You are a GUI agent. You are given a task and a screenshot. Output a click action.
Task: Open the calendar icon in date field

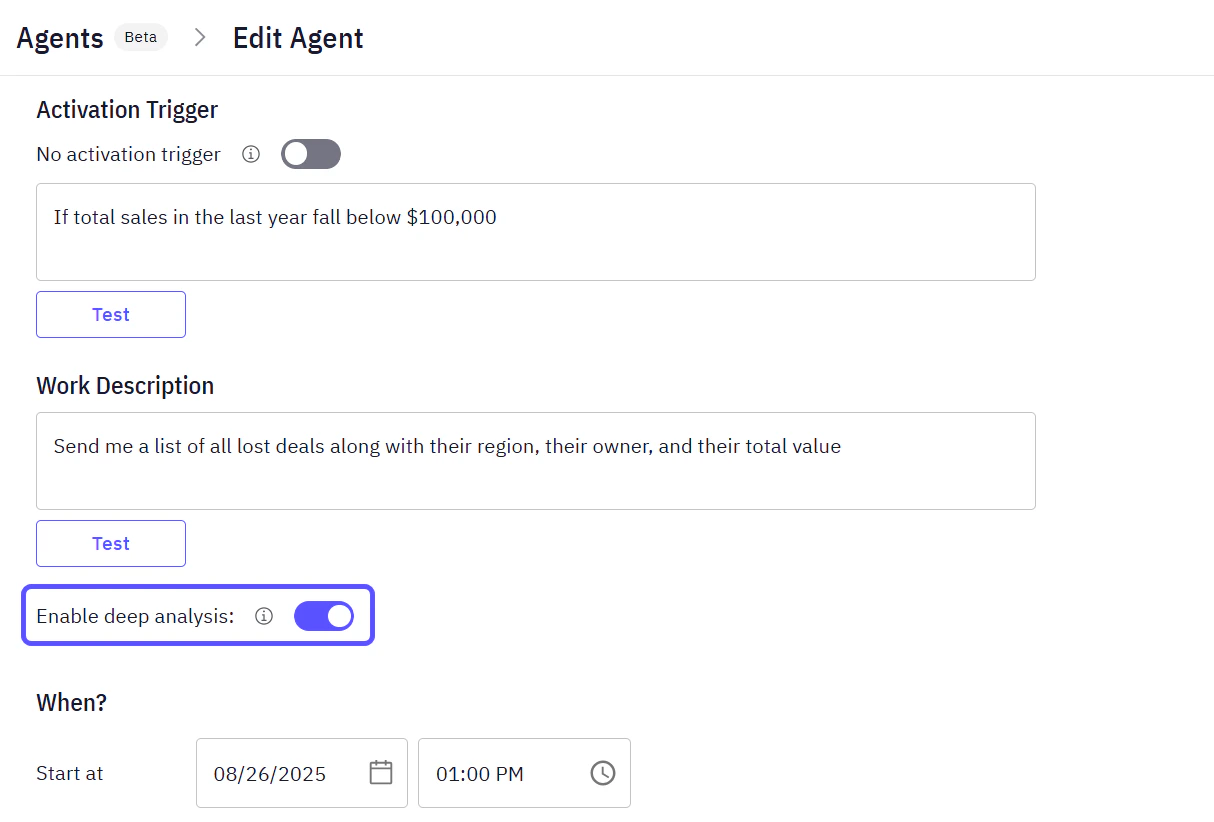click(x=381, y=772)
